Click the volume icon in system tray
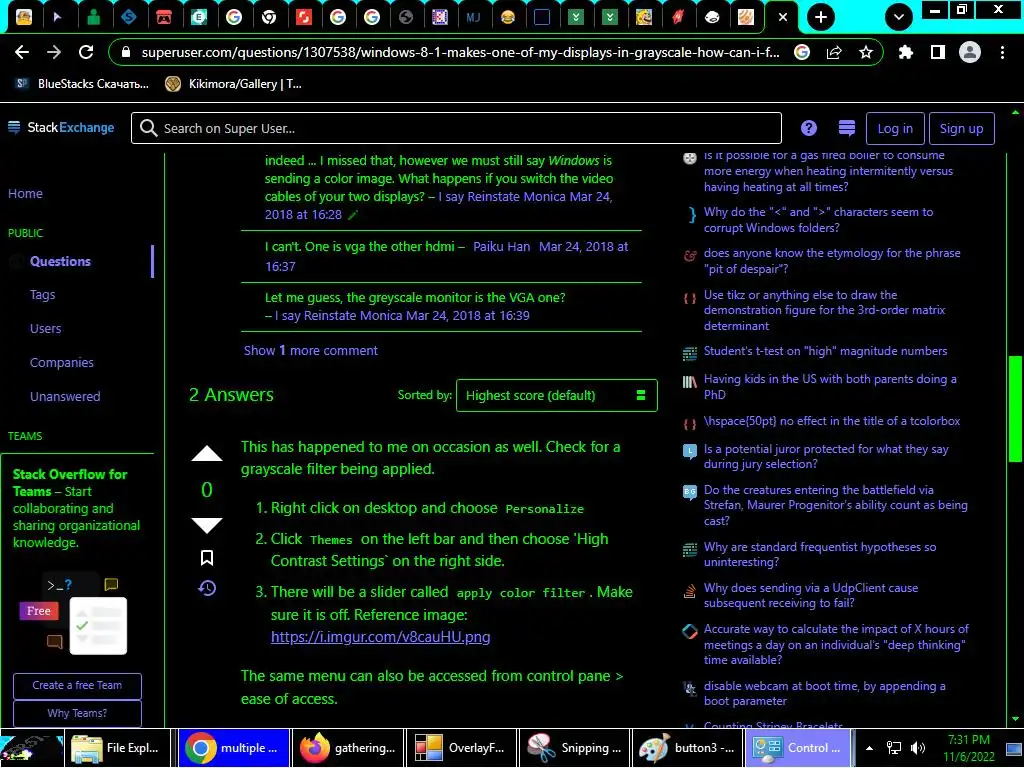 tap(918, 748)
